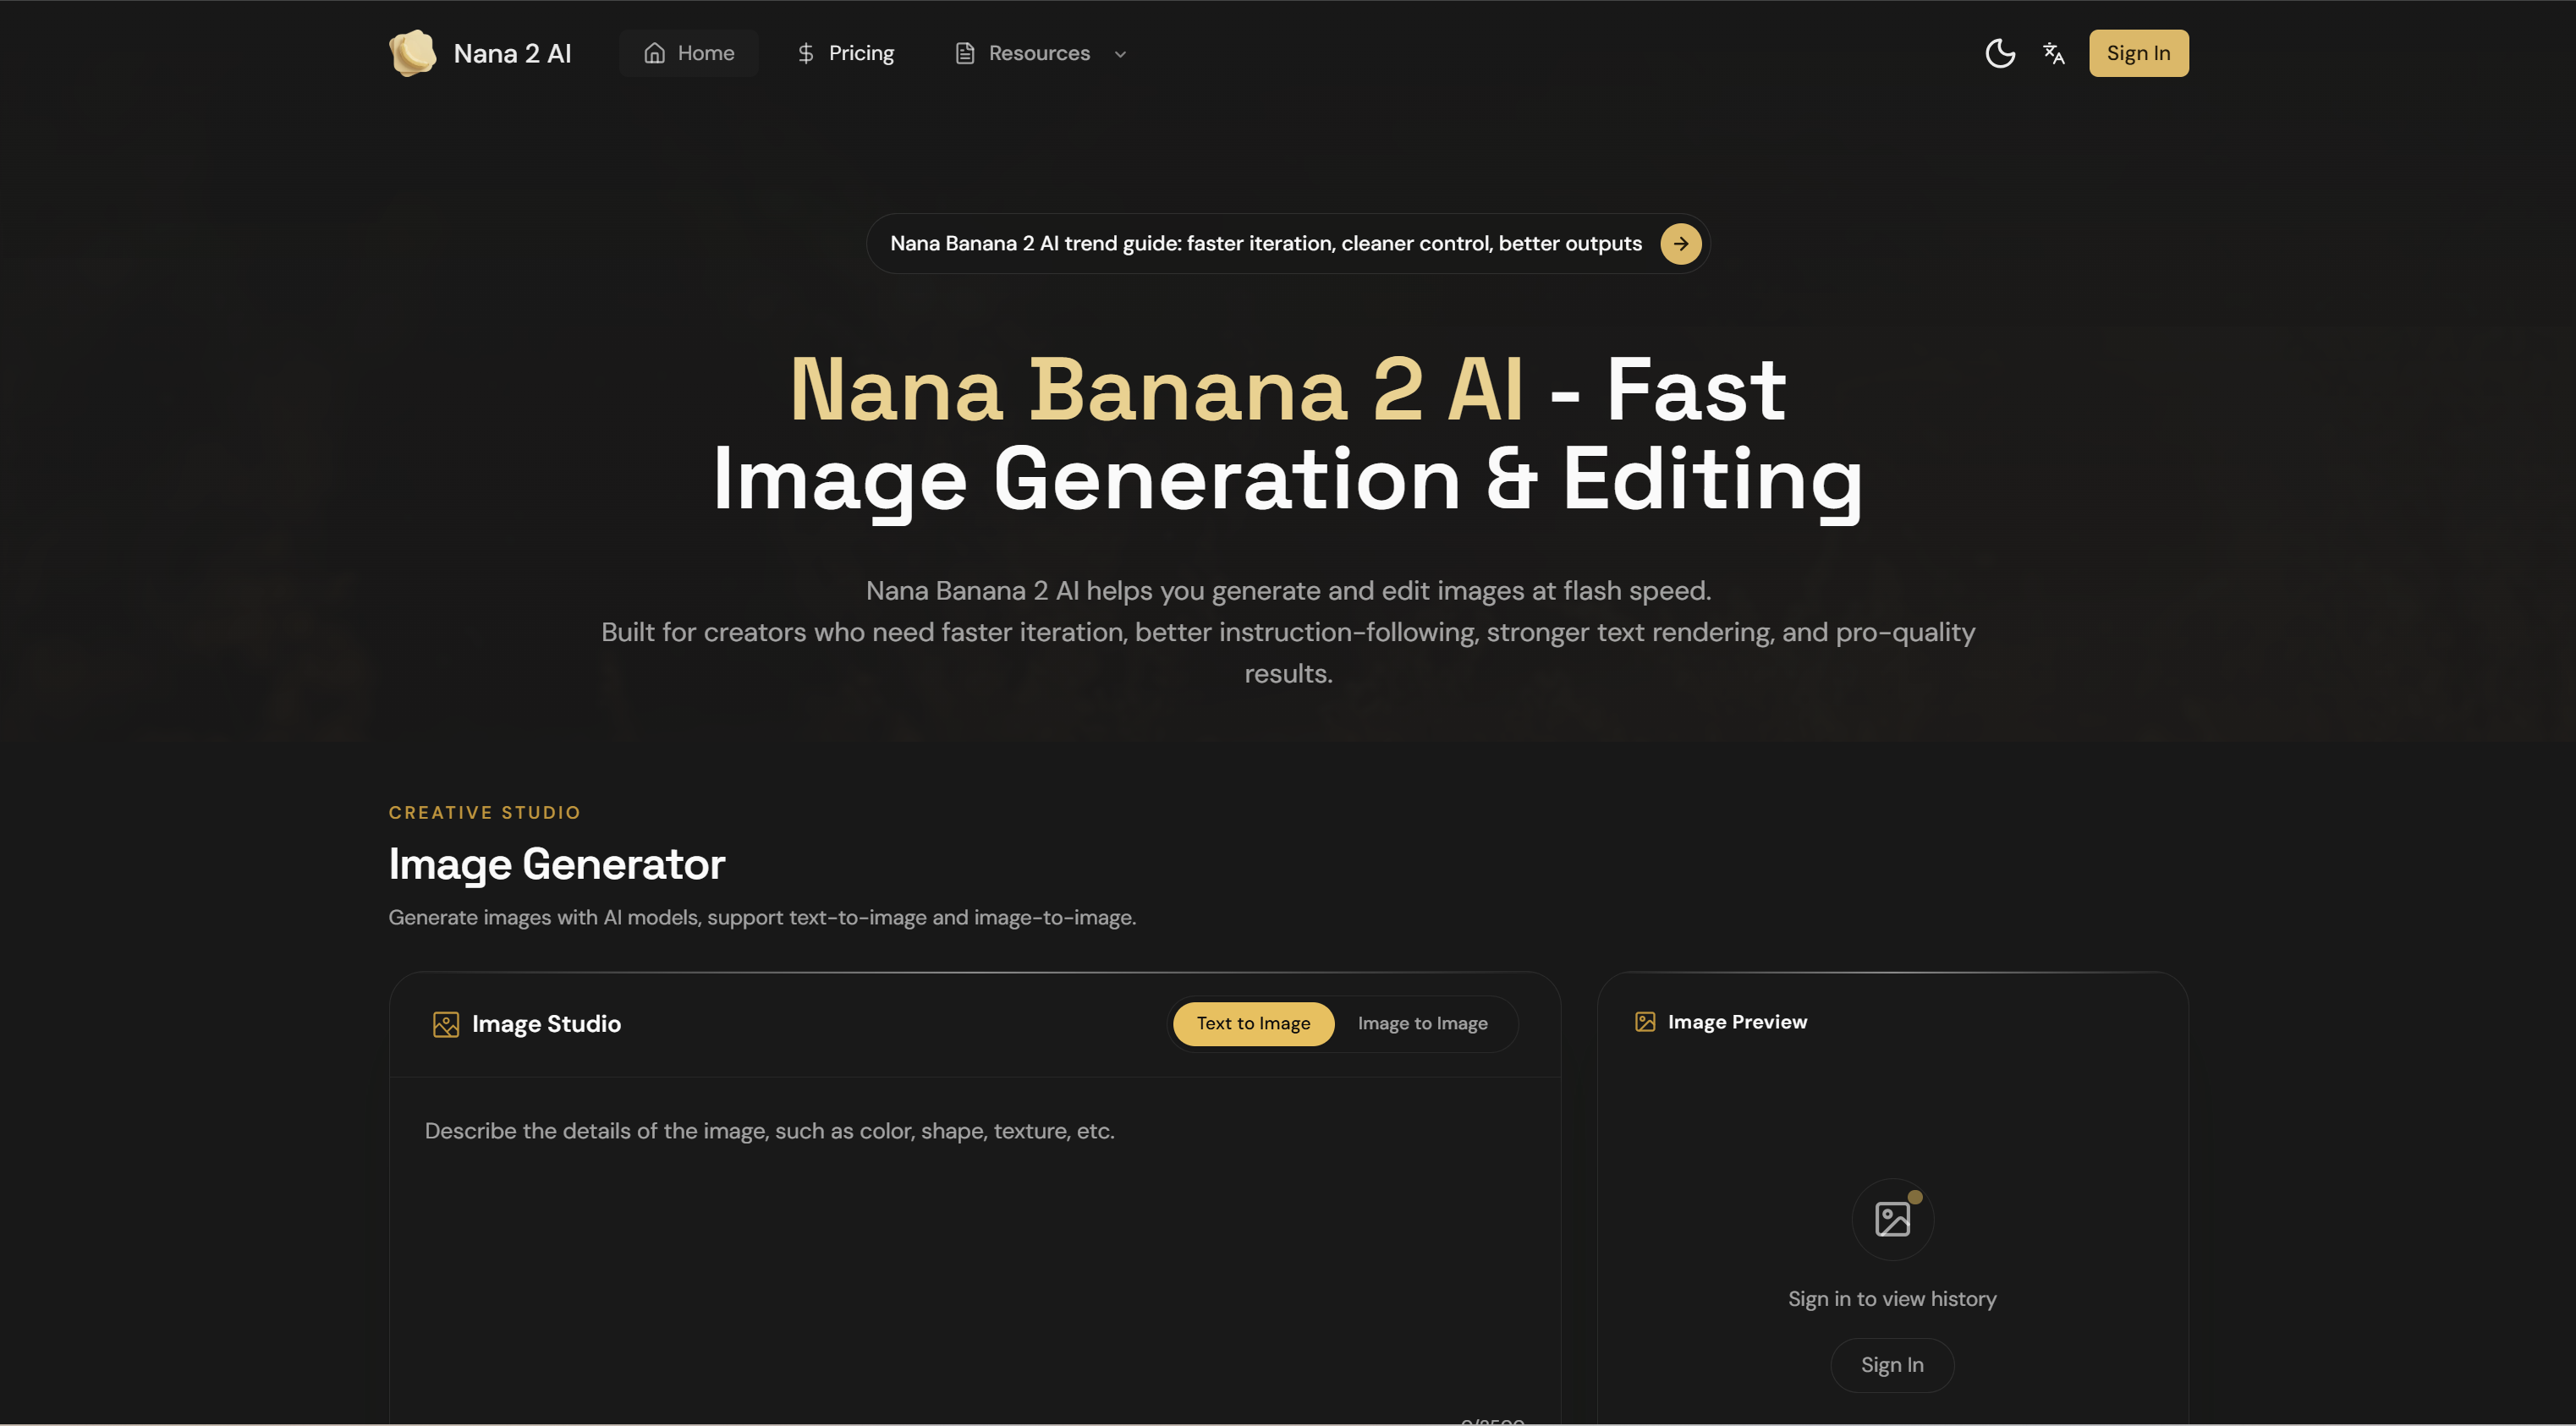Click the document icon beside Resources

[x=964, y=53]
